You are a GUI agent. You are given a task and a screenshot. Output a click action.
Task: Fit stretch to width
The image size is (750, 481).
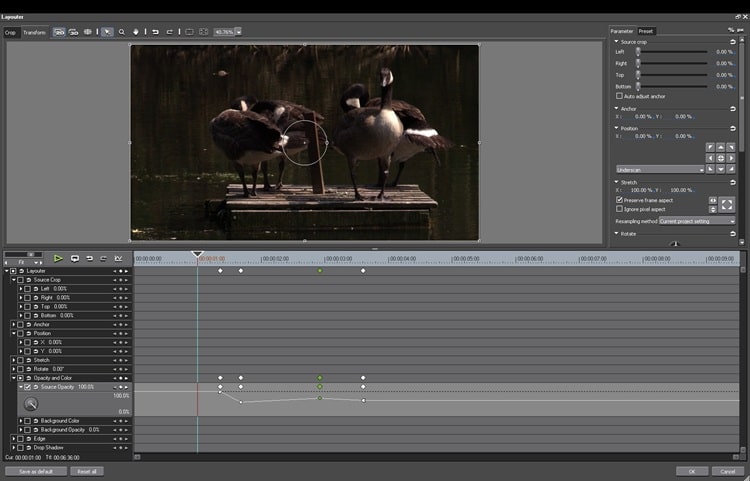coord(713,201)
